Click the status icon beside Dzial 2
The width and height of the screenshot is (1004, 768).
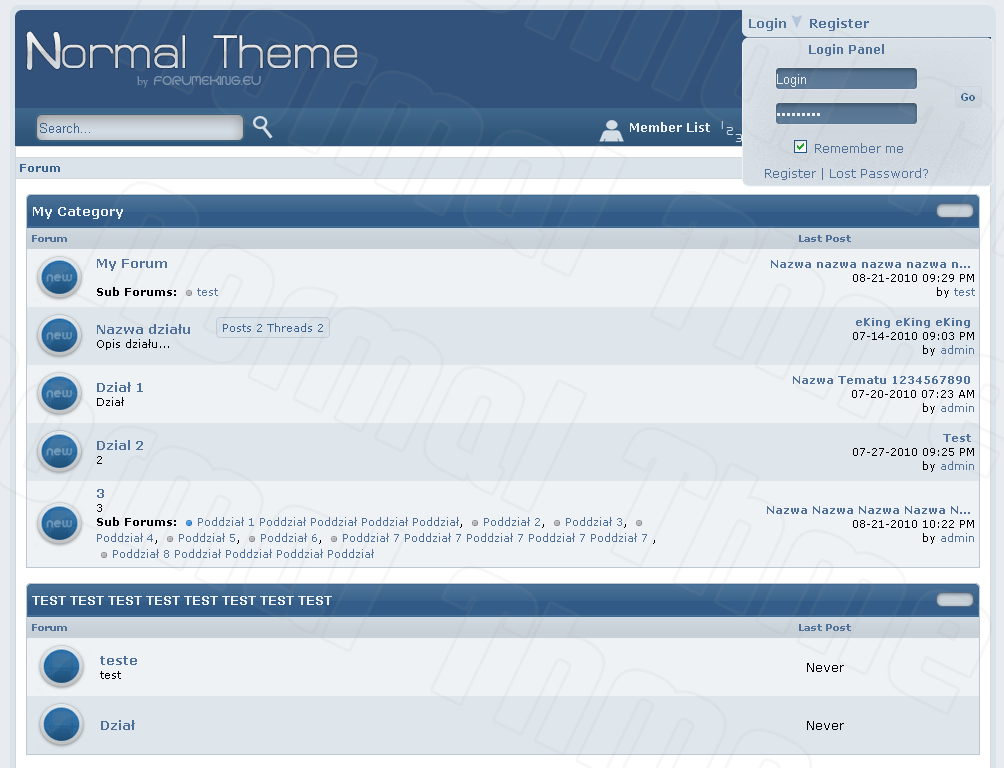[59, 452]
